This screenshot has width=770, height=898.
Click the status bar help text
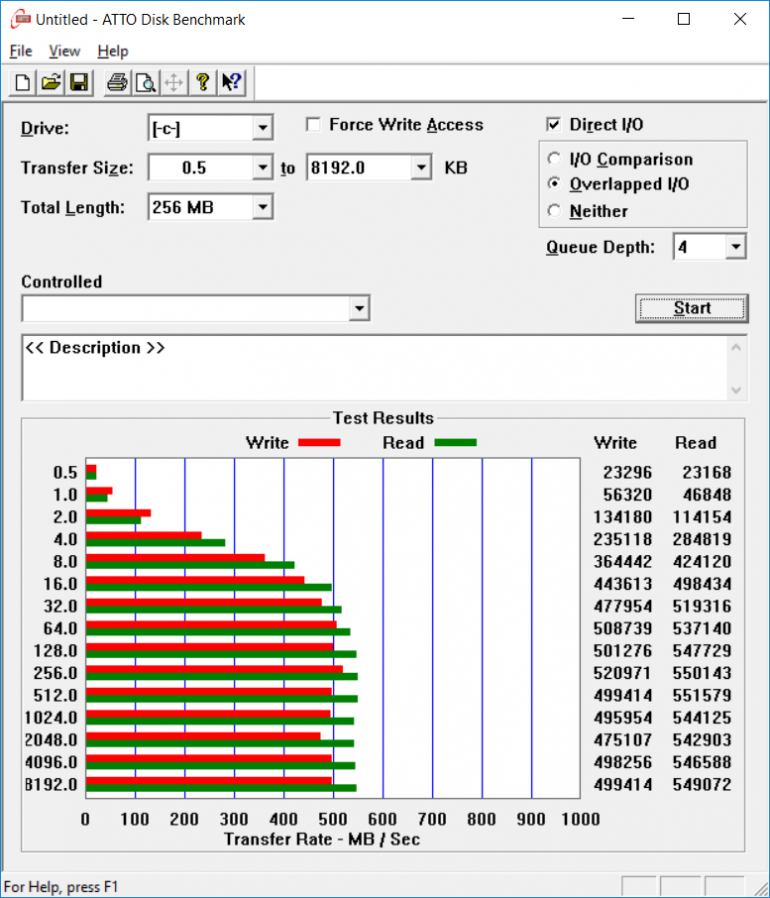61,887
